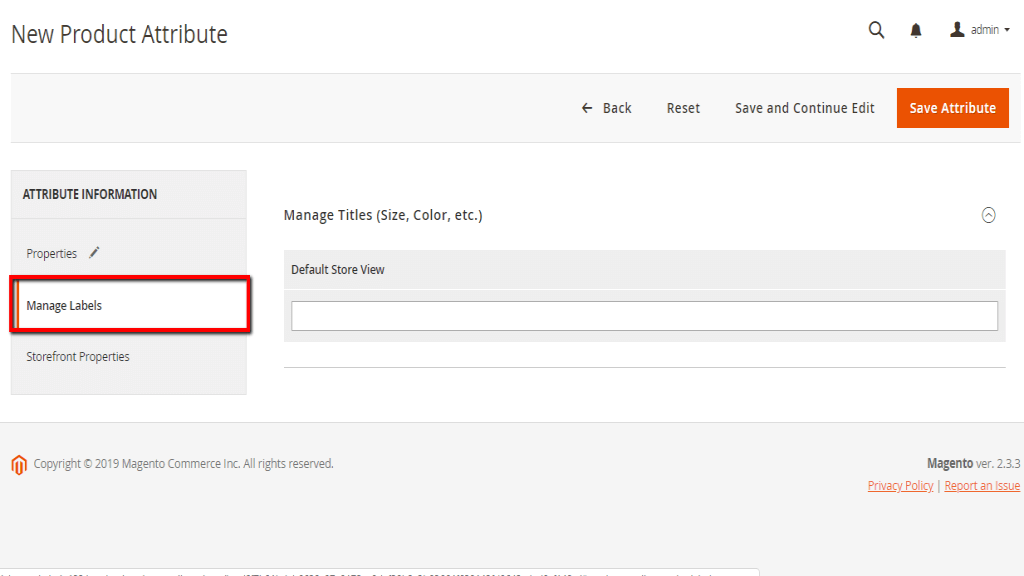Click the Back button
Viewport: 1024px width, 576px height.
tap(606, 108)
